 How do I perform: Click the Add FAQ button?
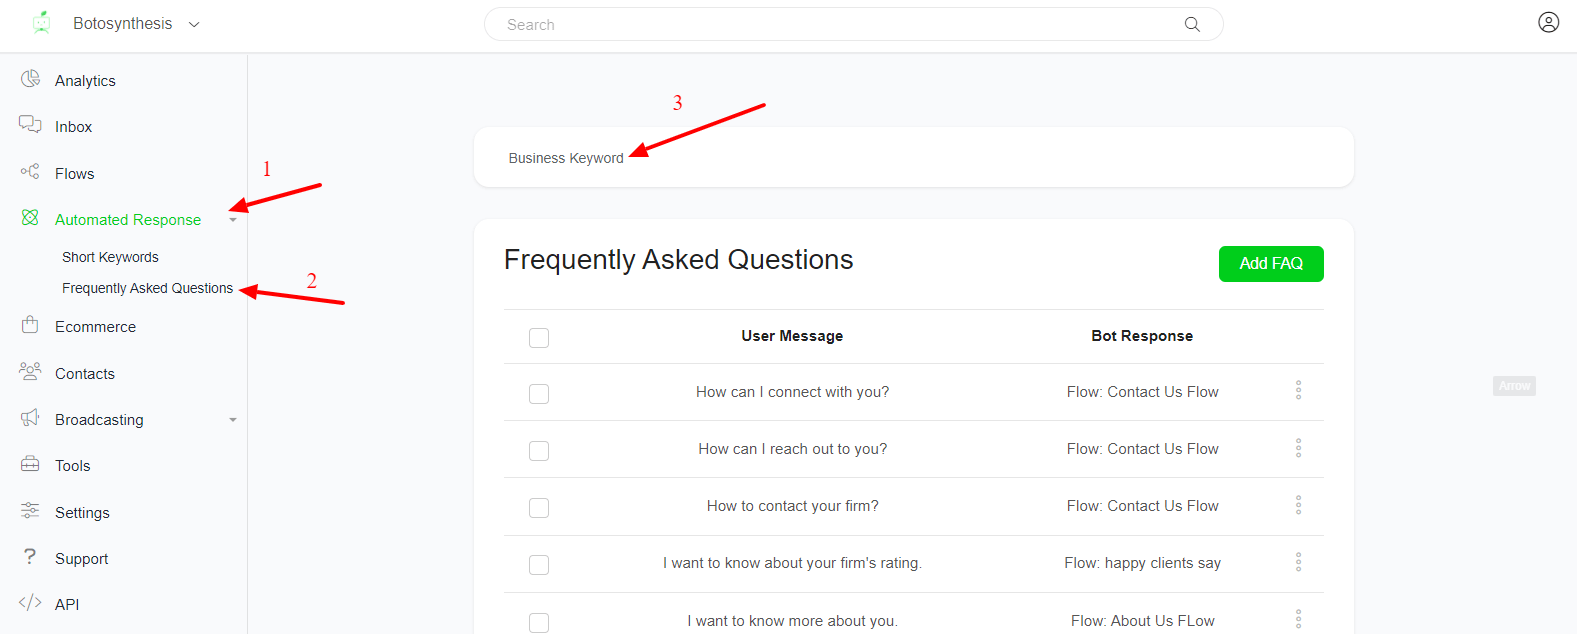(x=1271, y=264)
